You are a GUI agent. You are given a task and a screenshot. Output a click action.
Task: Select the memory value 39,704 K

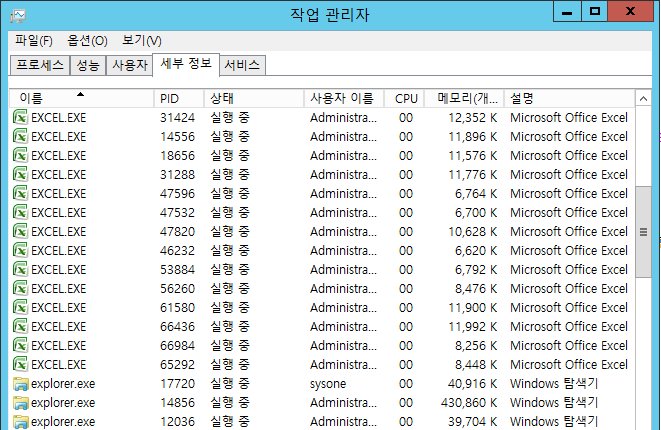click(x=473, y=422)
